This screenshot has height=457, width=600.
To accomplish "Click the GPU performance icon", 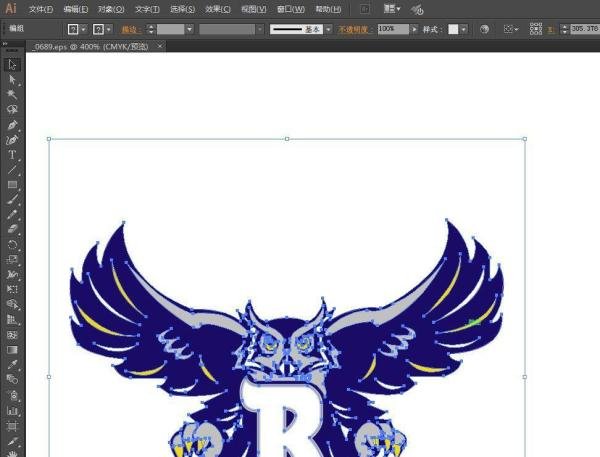I will click(417, 10).
